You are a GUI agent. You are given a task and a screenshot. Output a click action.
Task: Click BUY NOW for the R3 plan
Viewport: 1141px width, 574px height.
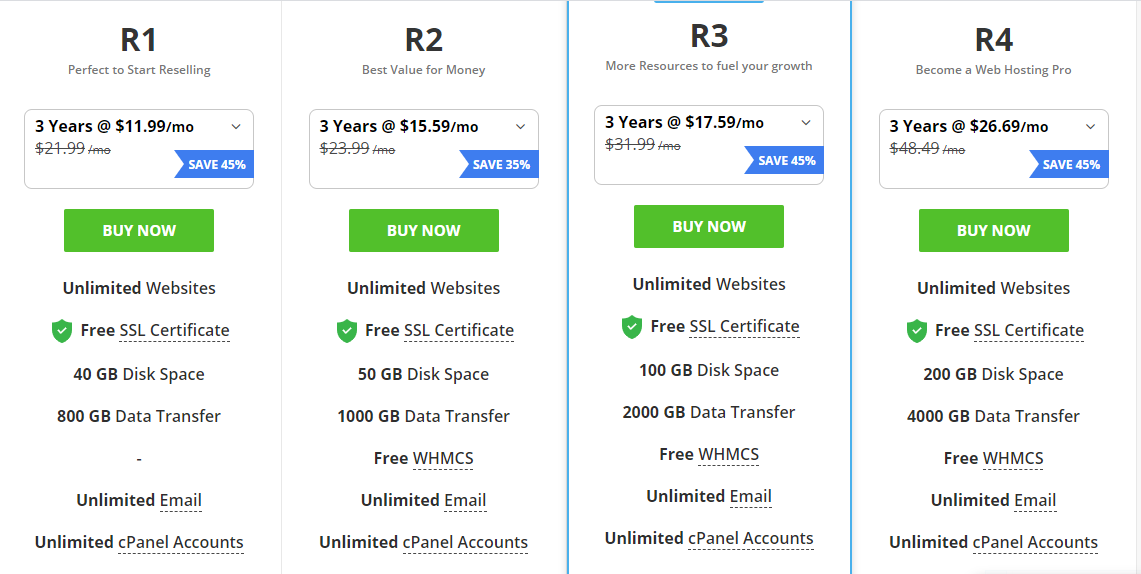[x=709, y=226]
